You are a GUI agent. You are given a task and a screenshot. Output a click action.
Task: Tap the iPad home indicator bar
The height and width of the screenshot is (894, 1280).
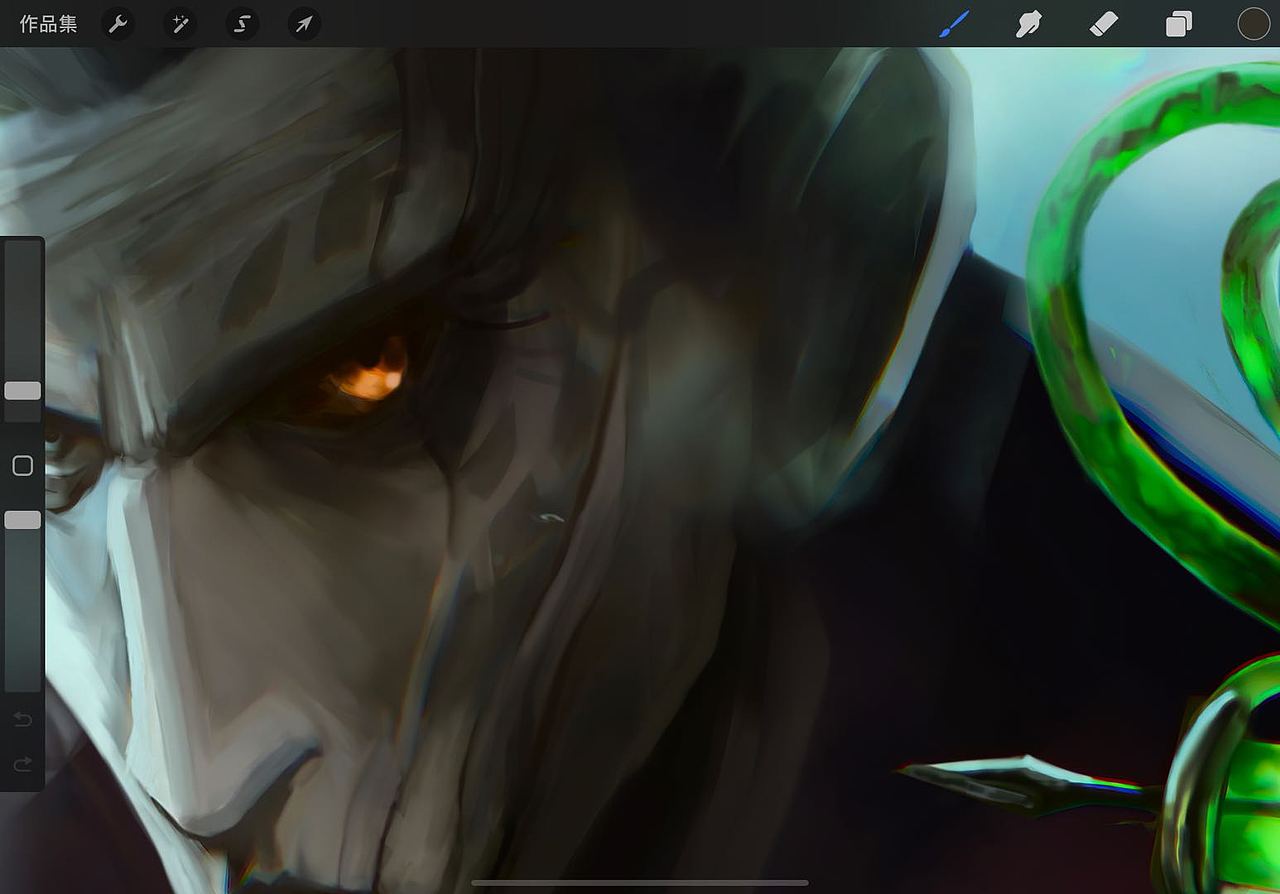pyautogui.click(x=640, y=883)
